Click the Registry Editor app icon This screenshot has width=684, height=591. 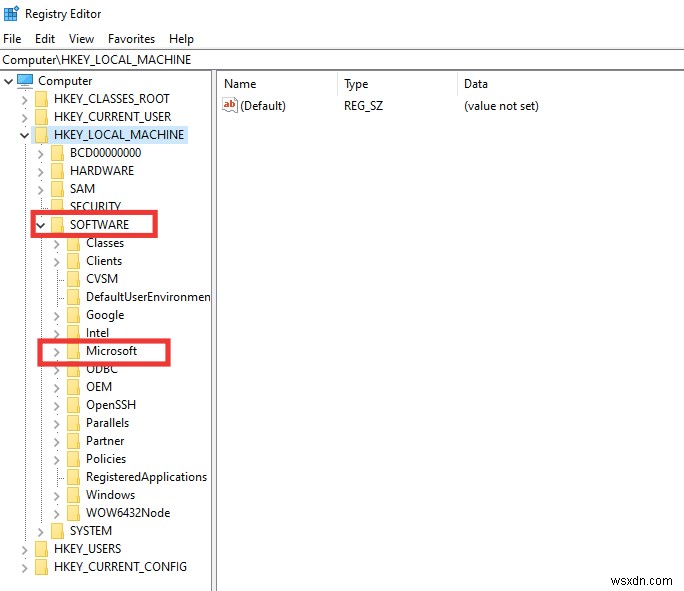click(x=11, y=14)
